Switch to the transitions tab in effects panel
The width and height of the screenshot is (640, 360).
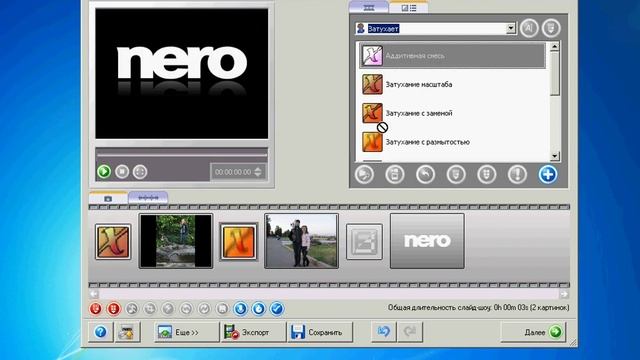[369, 8]
